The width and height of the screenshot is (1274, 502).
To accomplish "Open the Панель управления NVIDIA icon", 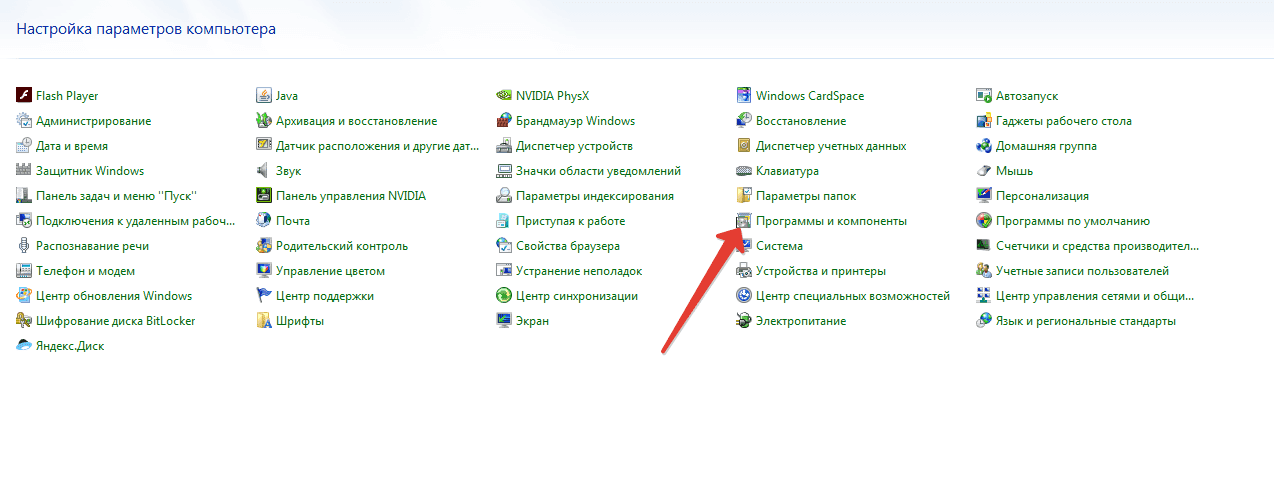I will pos(264,196).
